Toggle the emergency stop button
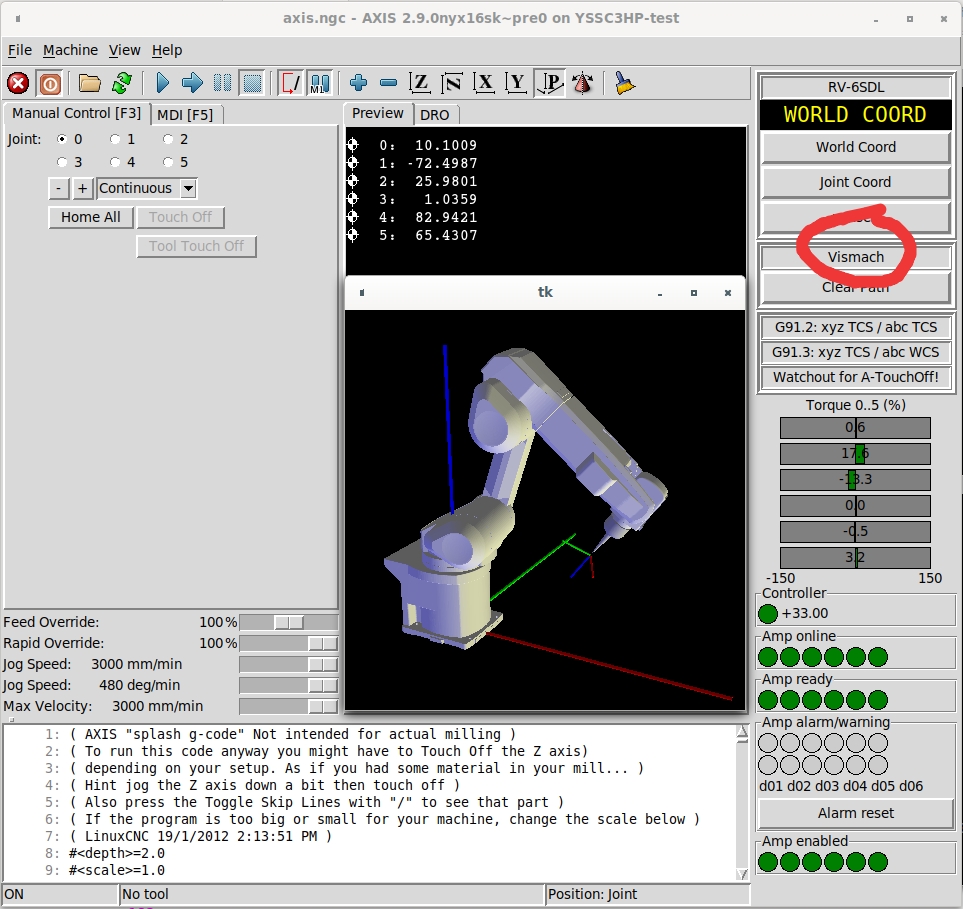This screenshot has width=963, height=909. pyautogui.click(x=18, y=83)
